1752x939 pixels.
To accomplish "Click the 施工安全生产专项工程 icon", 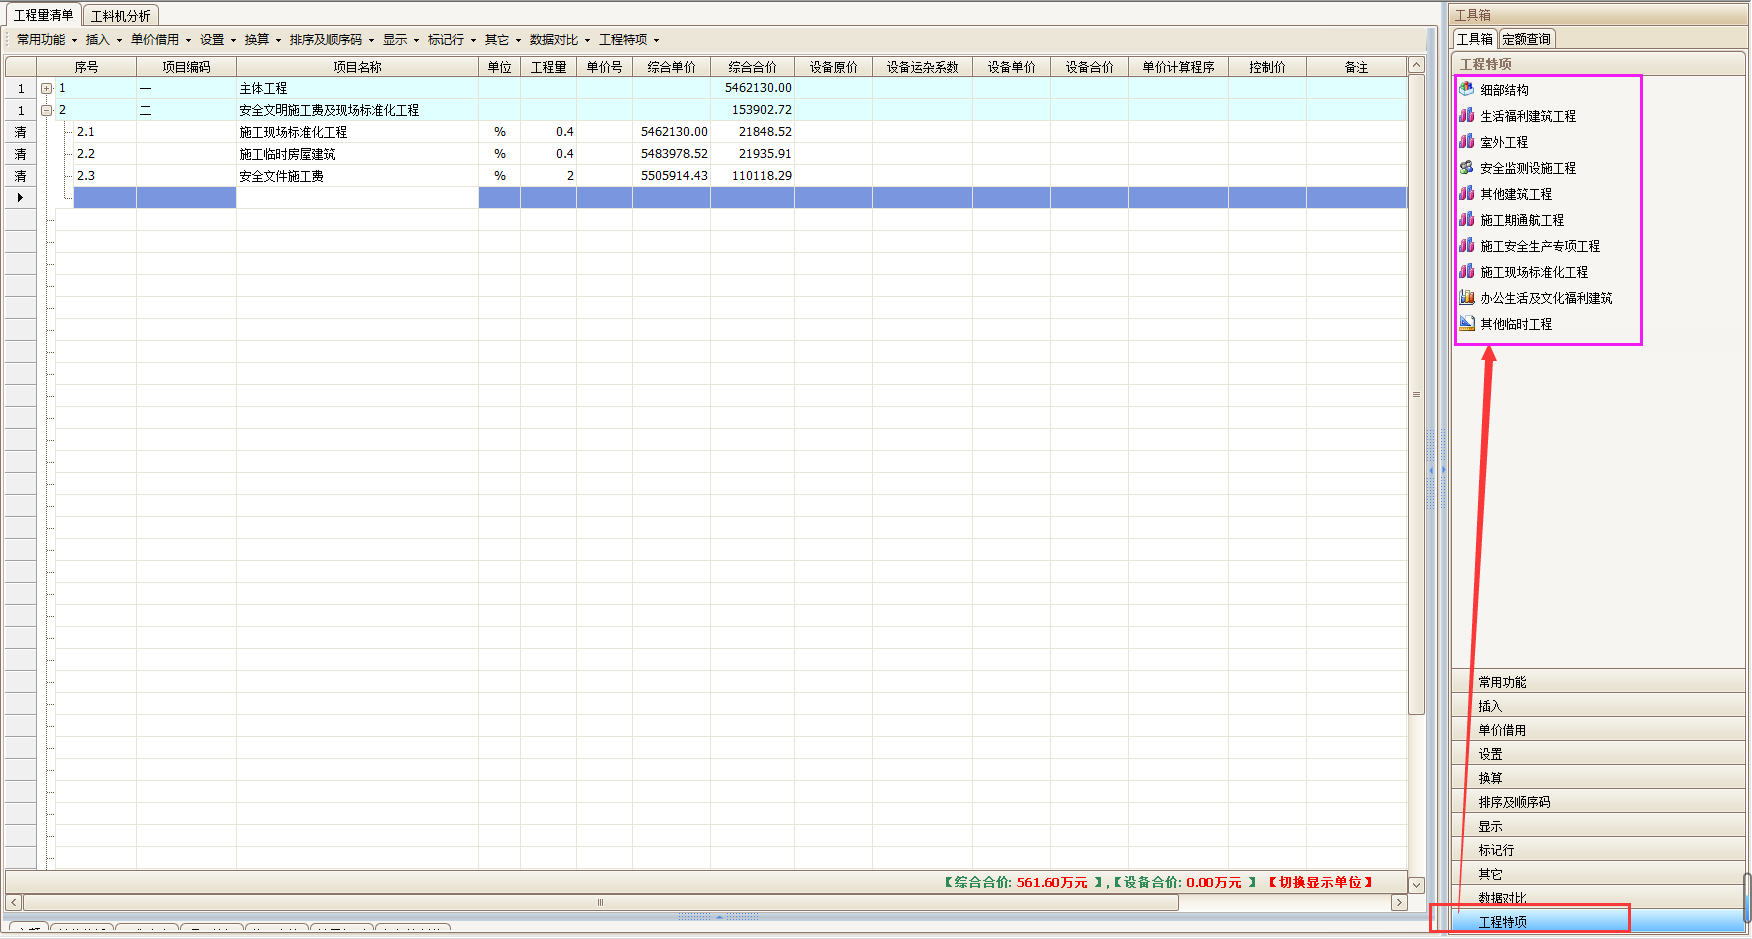I will 1467,245.
